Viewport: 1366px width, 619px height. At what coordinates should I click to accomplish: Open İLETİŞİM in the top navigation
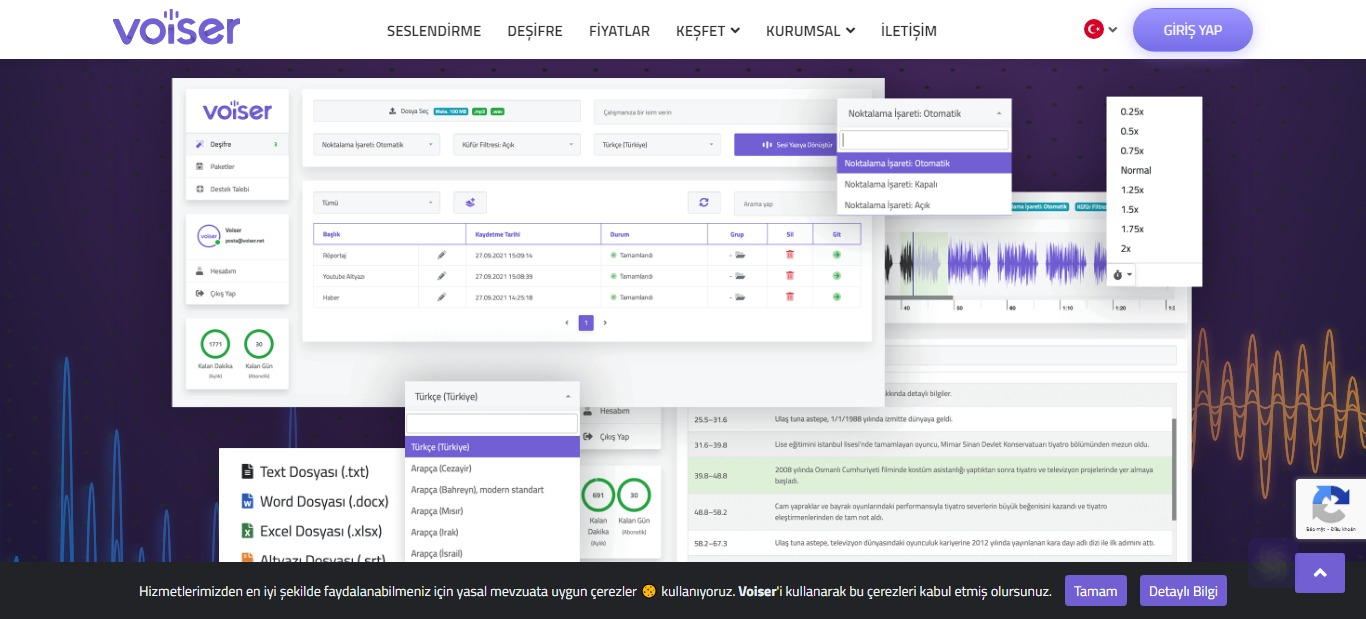[x=909, y=31]
